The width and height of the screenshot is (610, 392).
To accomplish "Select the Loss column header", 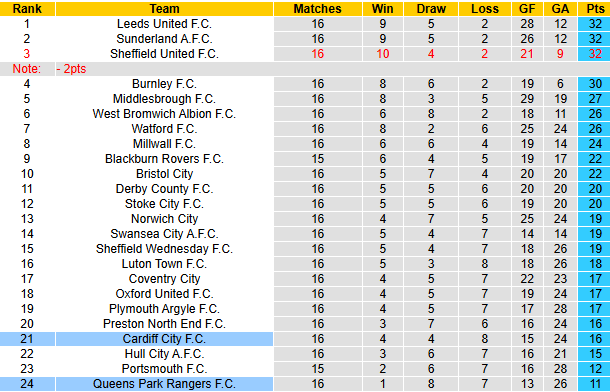I will (484, 9).
